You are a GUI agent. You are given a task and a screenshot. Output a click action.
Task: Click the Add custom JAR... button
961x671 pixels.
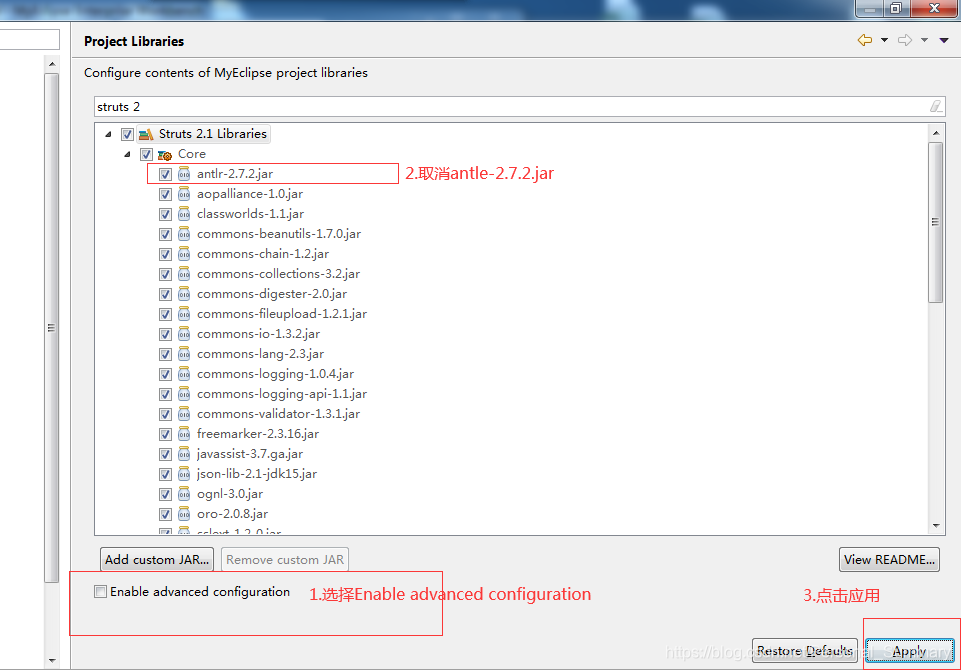click(x=157, y=559)
